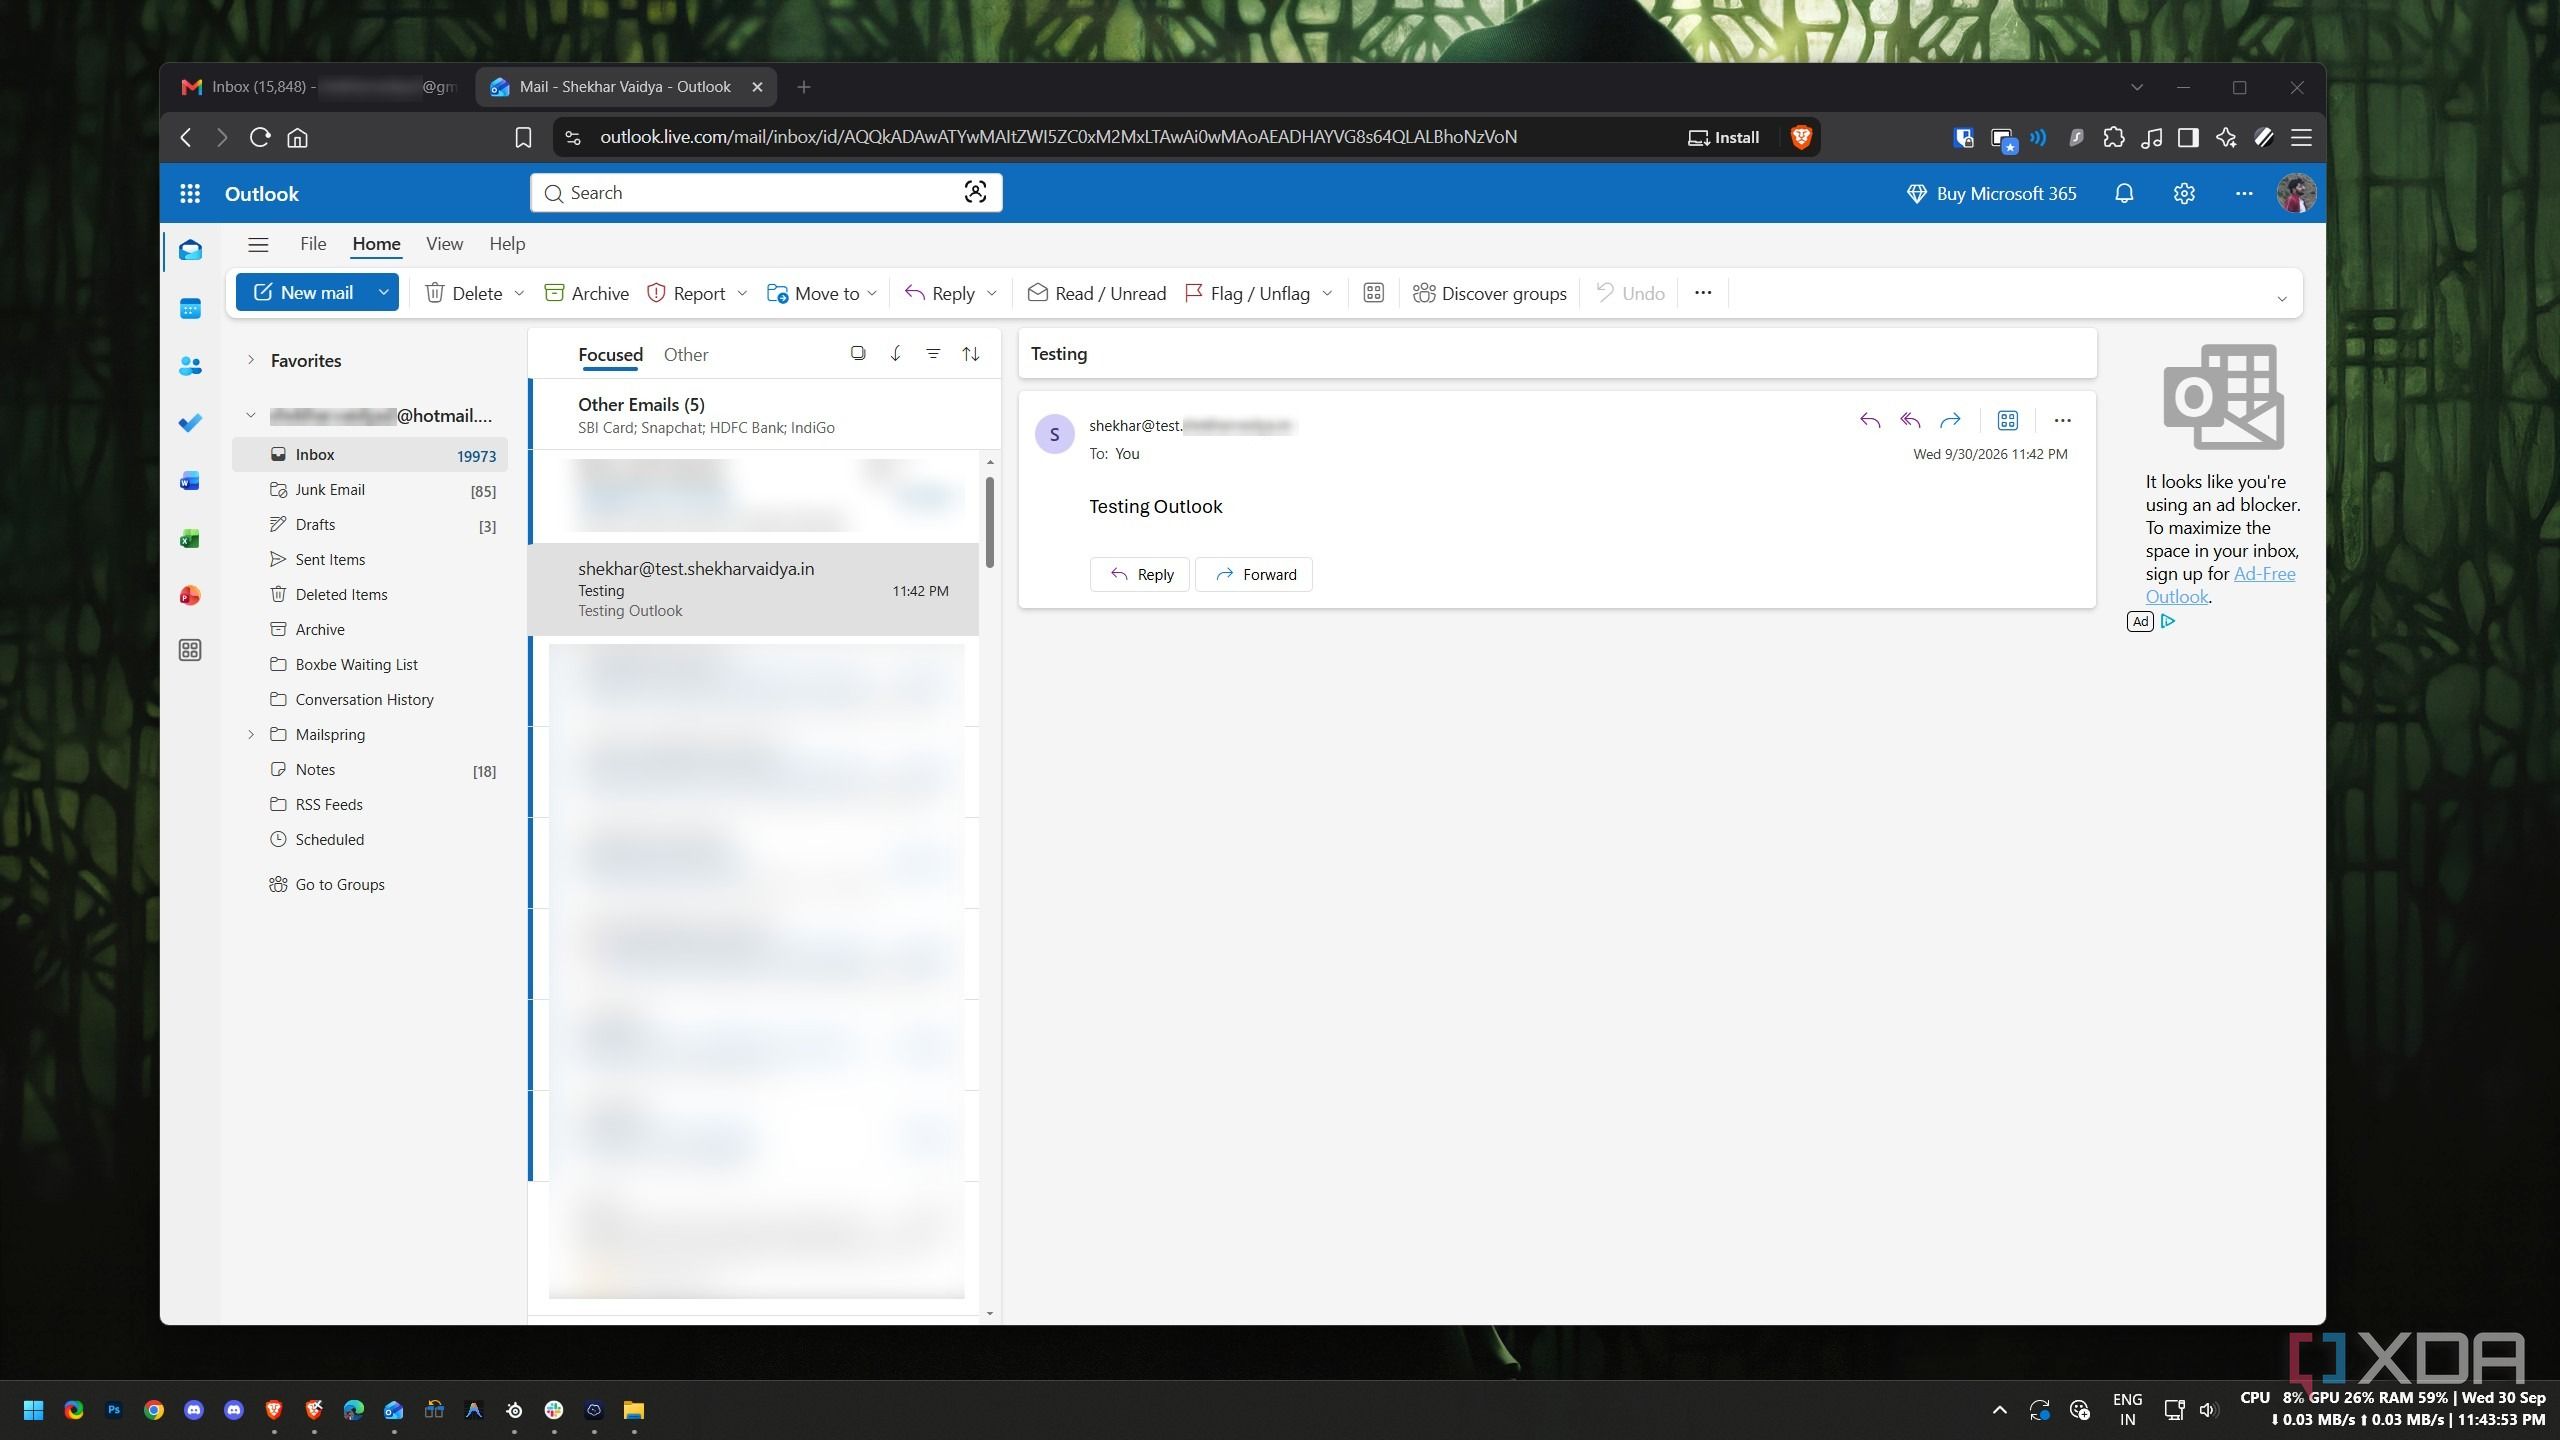The height and width of the screenshot is (1440, 2560).
Task: Open the Move to dropdown arrow
Action: point(872,293)
